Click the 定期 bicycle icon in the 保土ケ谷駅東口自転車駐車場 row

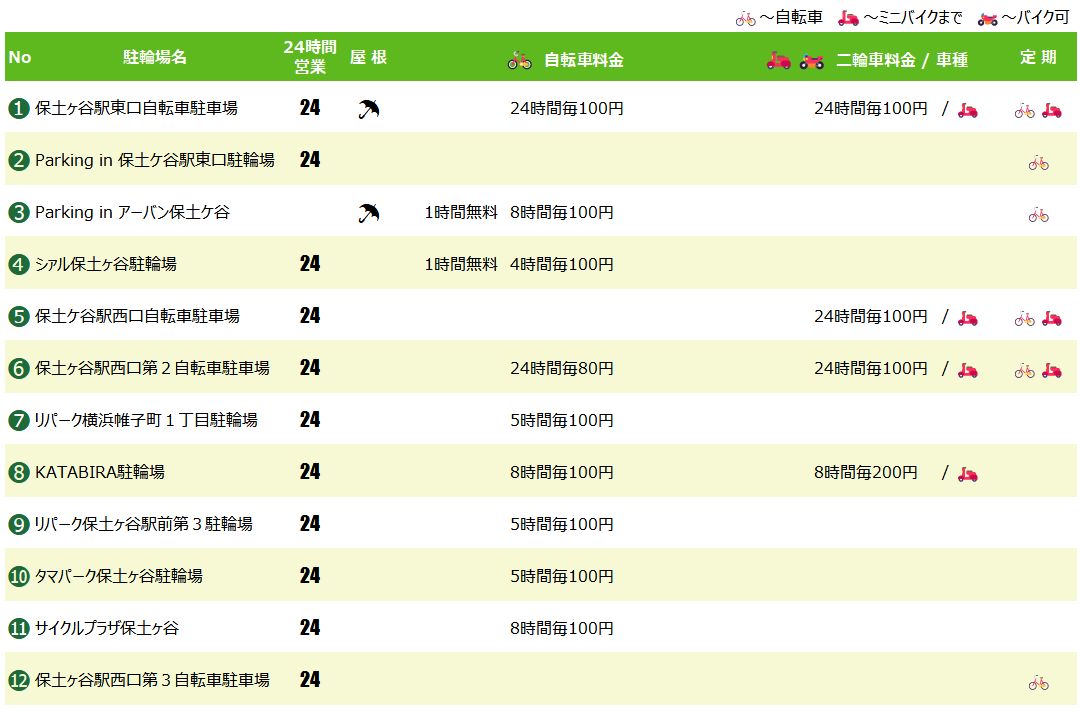coord(1024,110)
